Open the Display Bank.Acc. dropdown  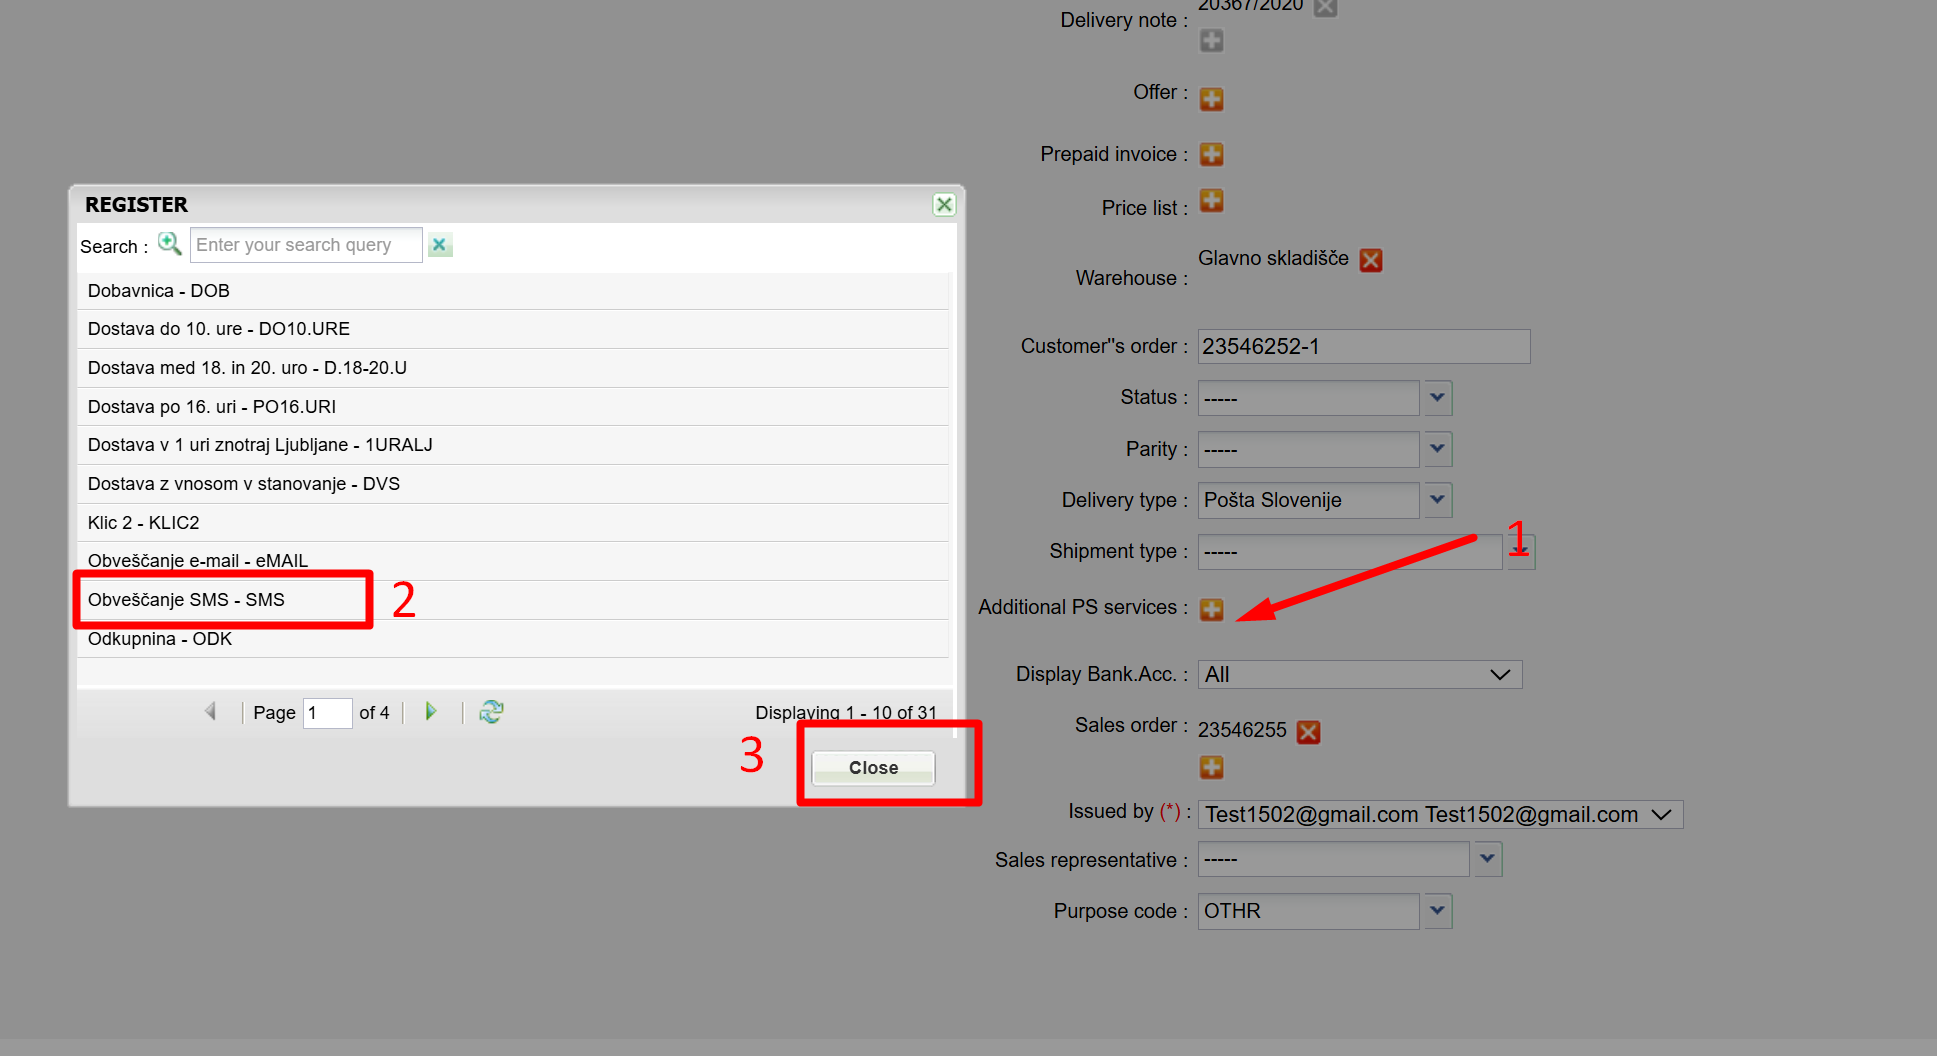coord(1360,674)
